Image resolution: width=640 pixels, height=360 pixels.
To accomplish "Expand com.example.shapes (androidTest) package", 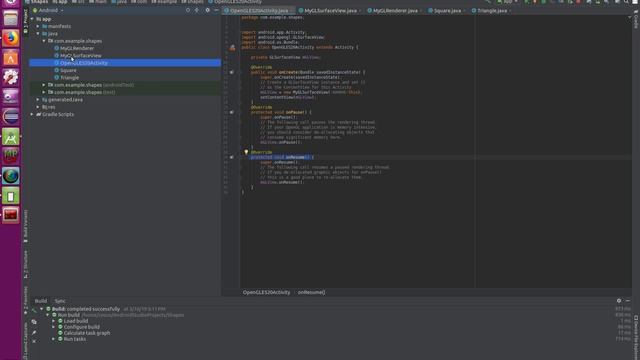I will pyautogui.click(x=44, y=85).
